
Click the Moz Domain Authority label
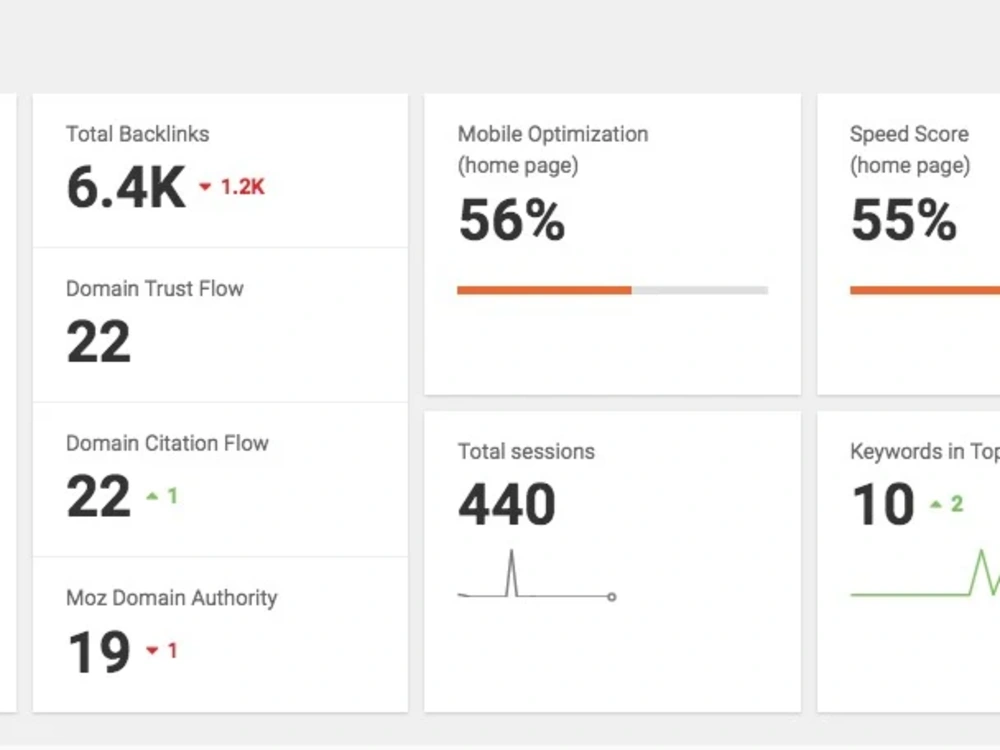tap(172, 598)
